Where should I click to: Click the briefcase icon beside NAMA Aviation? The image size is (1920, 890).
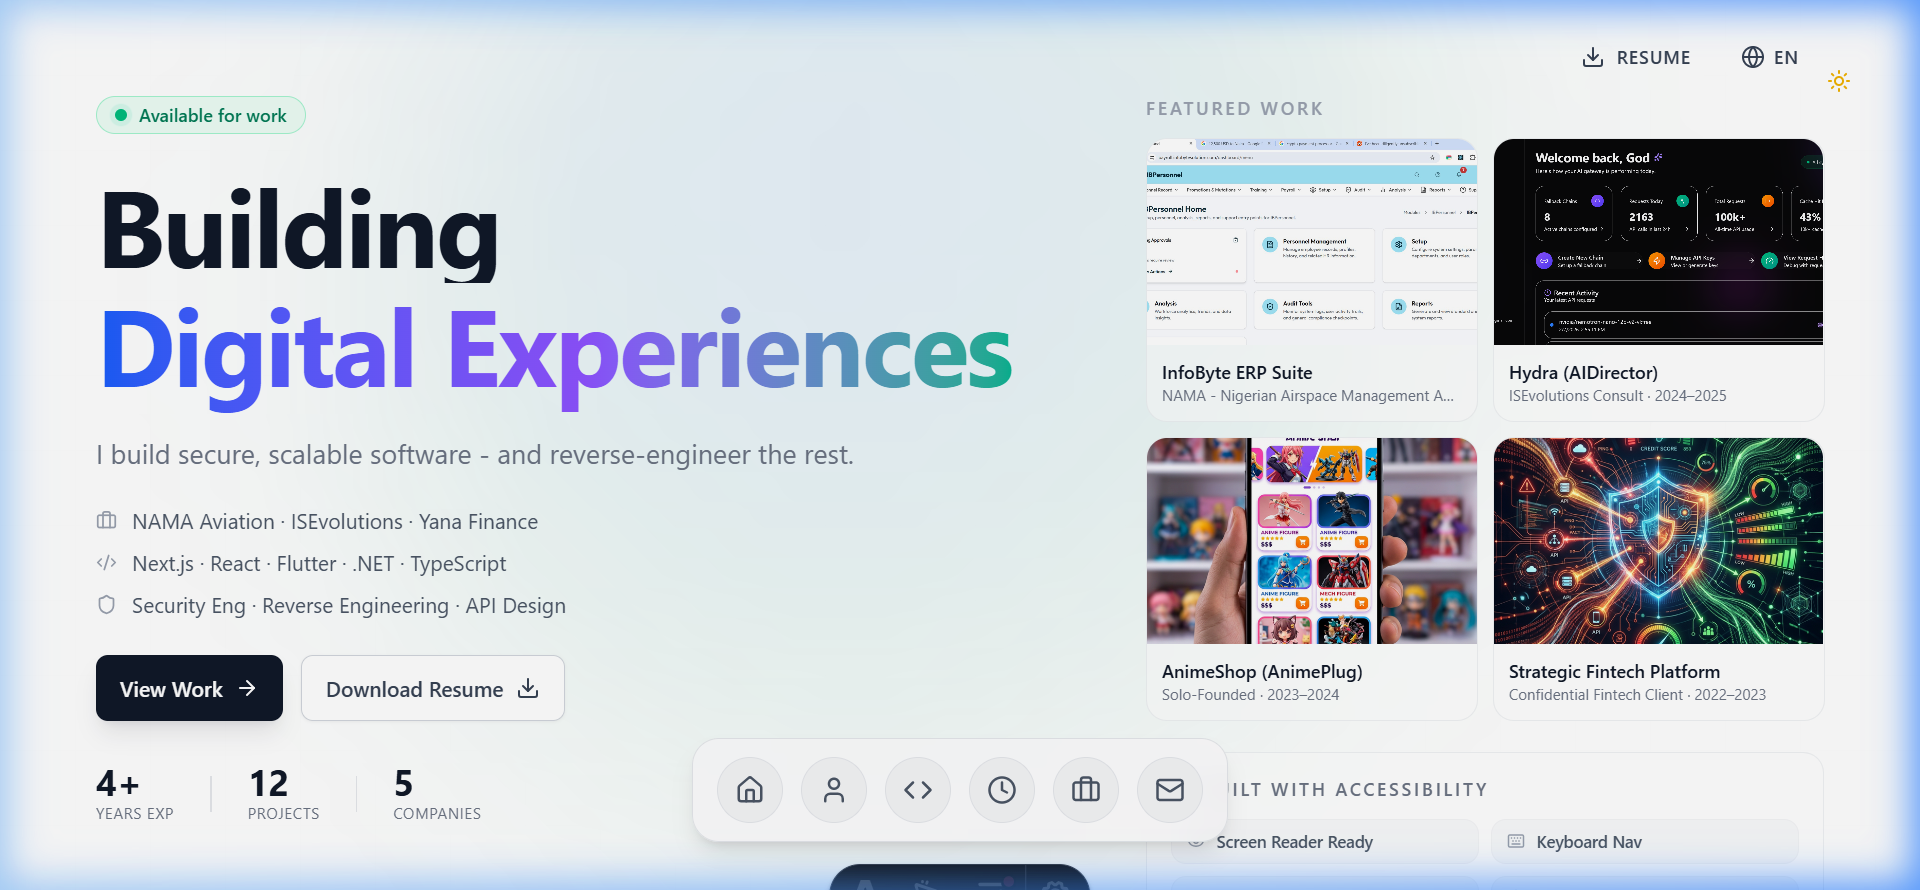[107, 520]
